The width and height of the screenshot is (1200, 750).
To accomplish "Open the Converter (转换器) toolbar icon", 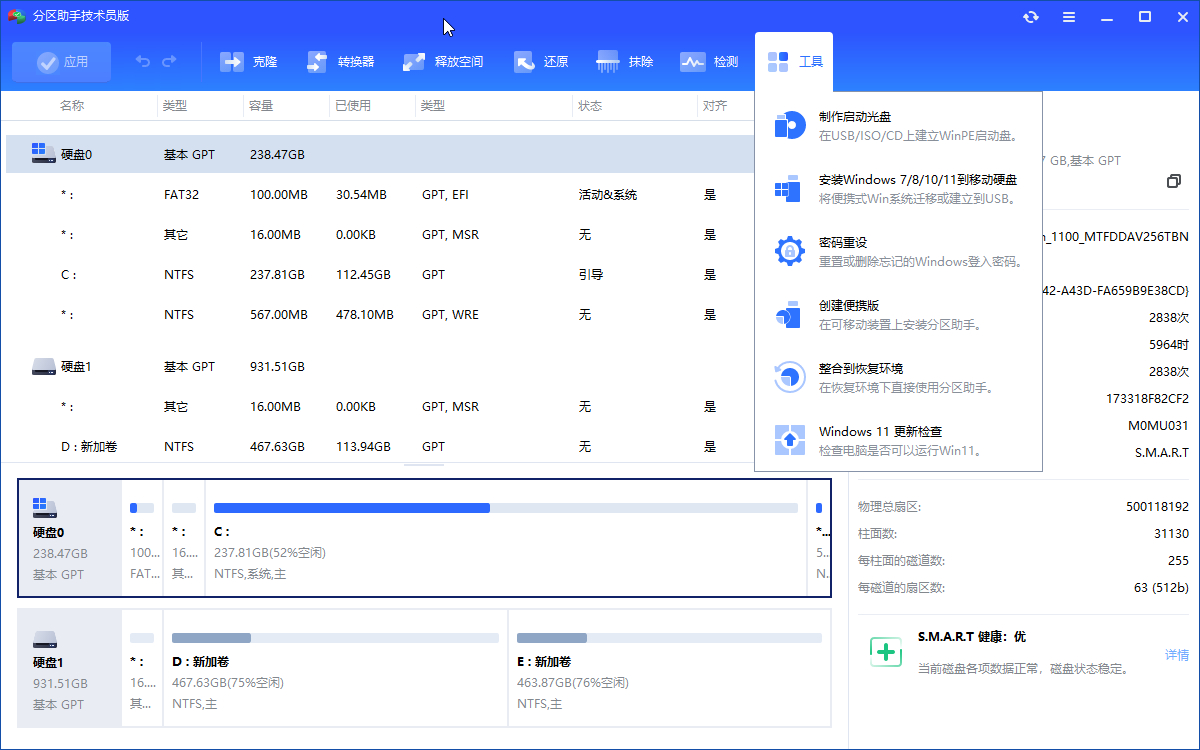I will point(317,62).
